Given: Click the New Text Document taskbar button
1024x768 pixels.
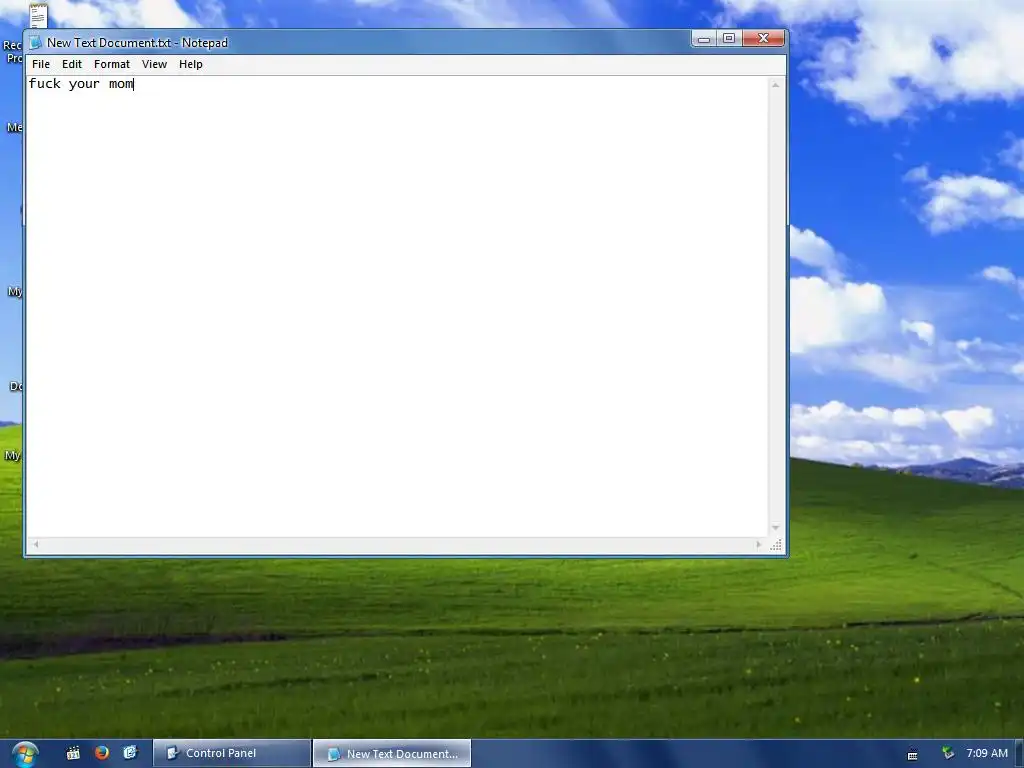Looking at the screenshot, I should 392,753.
